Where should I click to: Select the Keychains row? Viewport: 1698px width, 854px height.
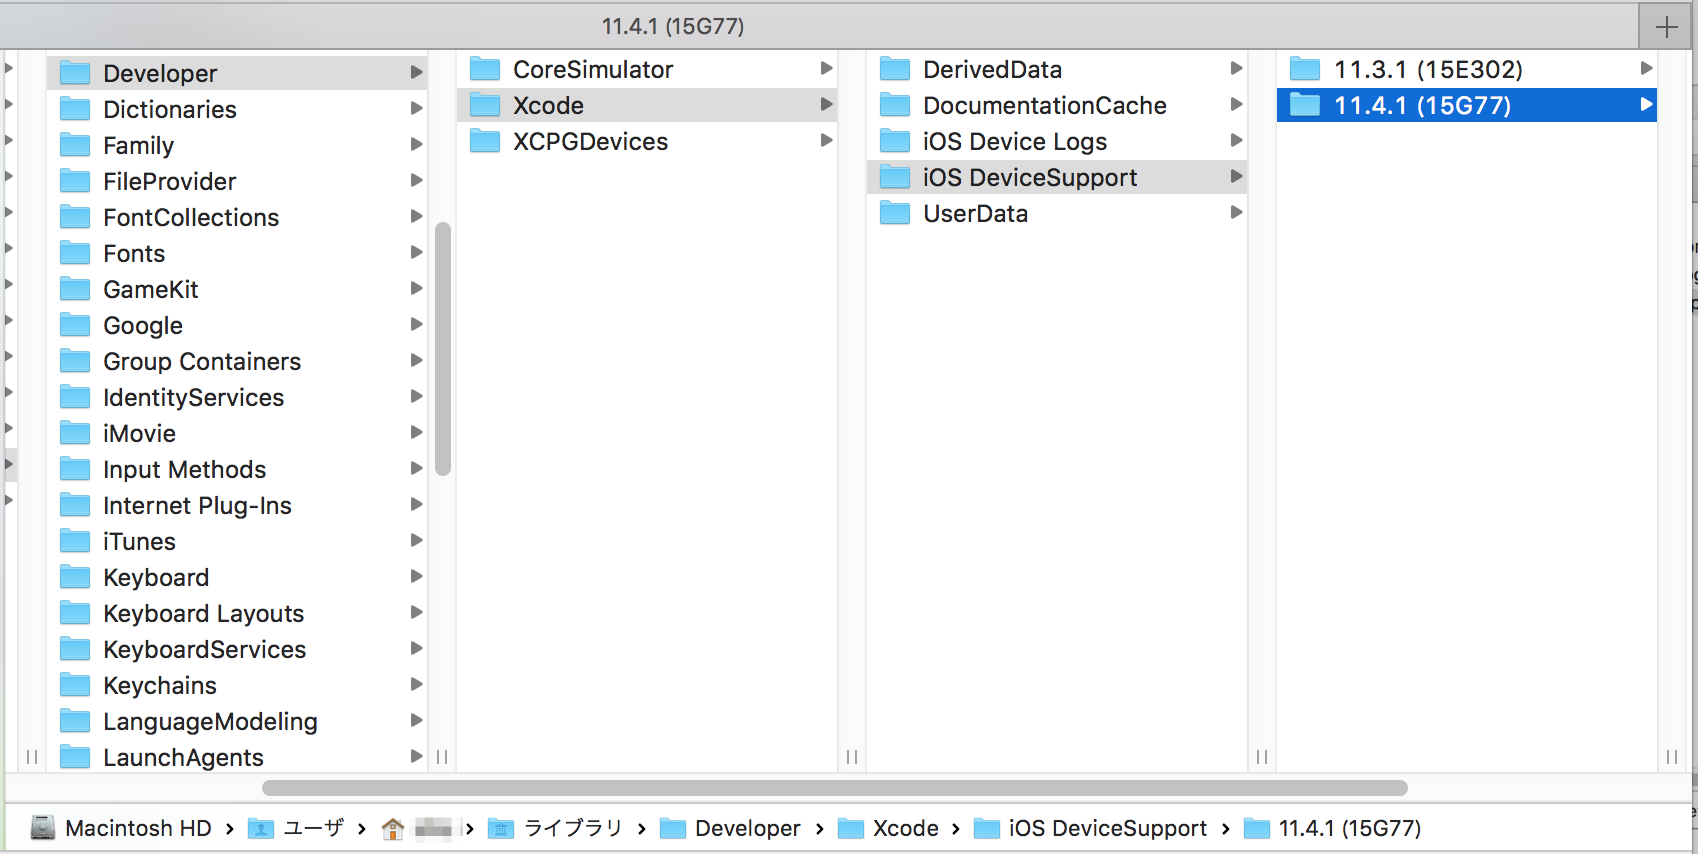(237, 685)
